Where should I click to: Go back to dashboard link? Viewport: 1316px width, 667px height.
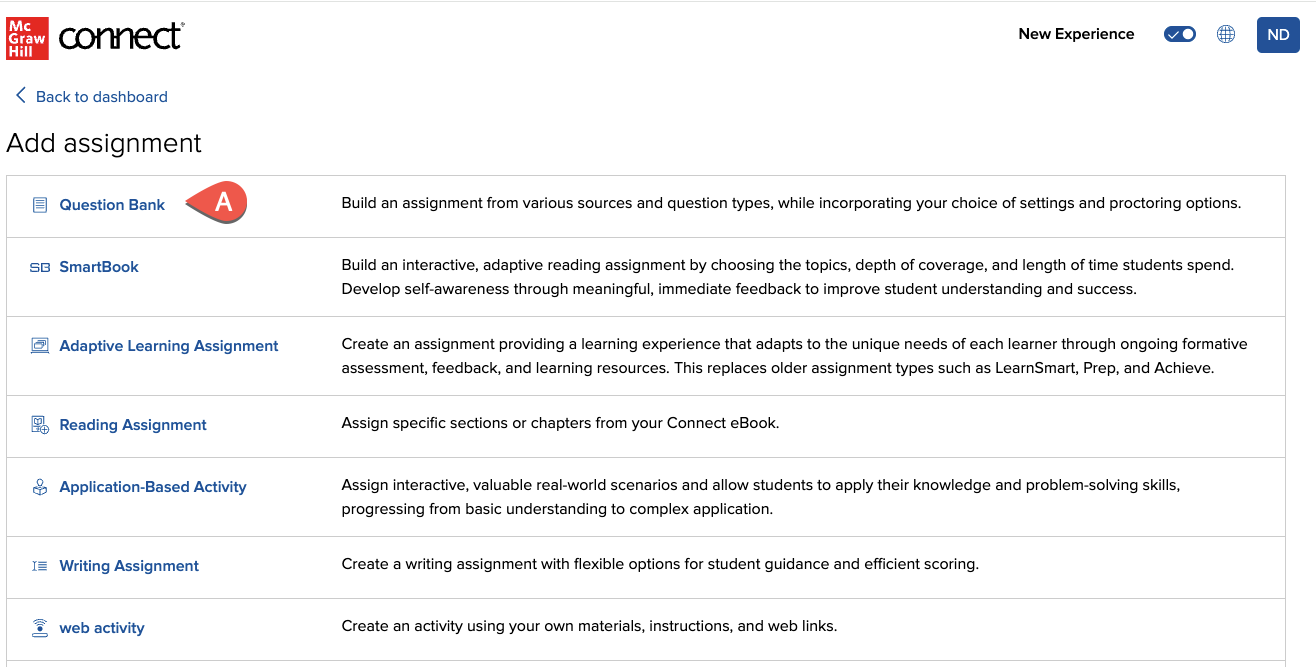point(101,97)
